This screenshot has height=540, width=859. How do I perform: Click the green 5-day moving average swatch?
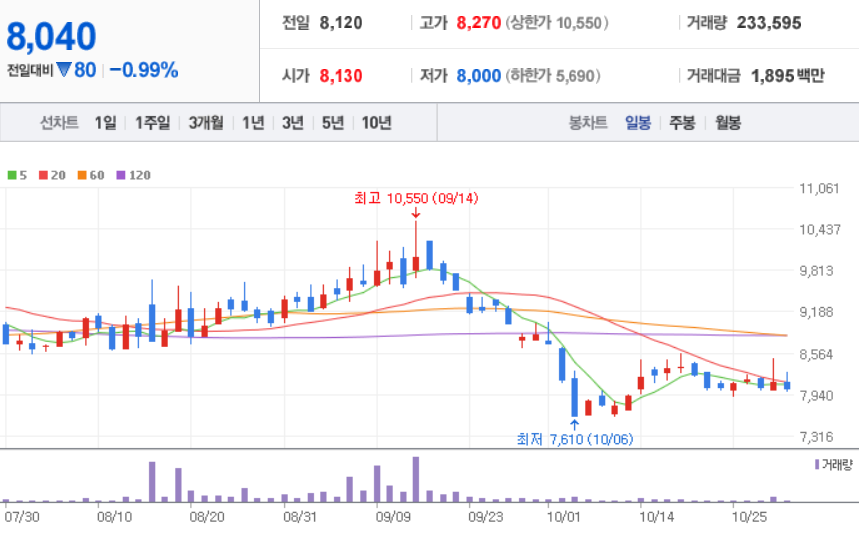(12, 175)
